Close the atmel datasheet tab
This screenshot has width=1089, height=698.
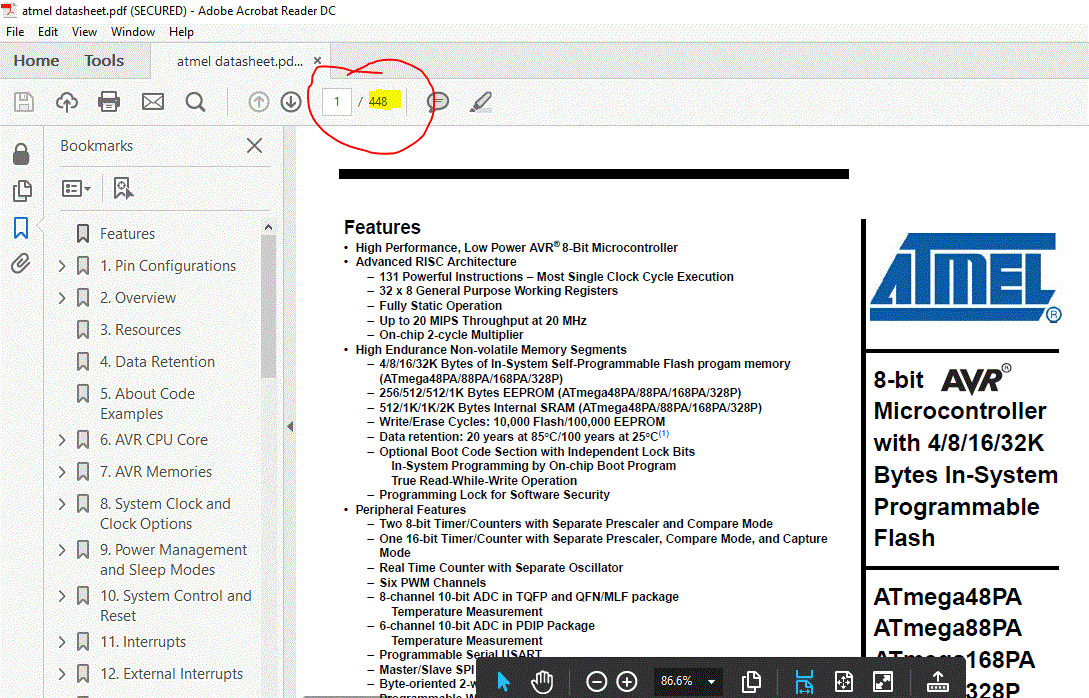(x=317, y=60)
